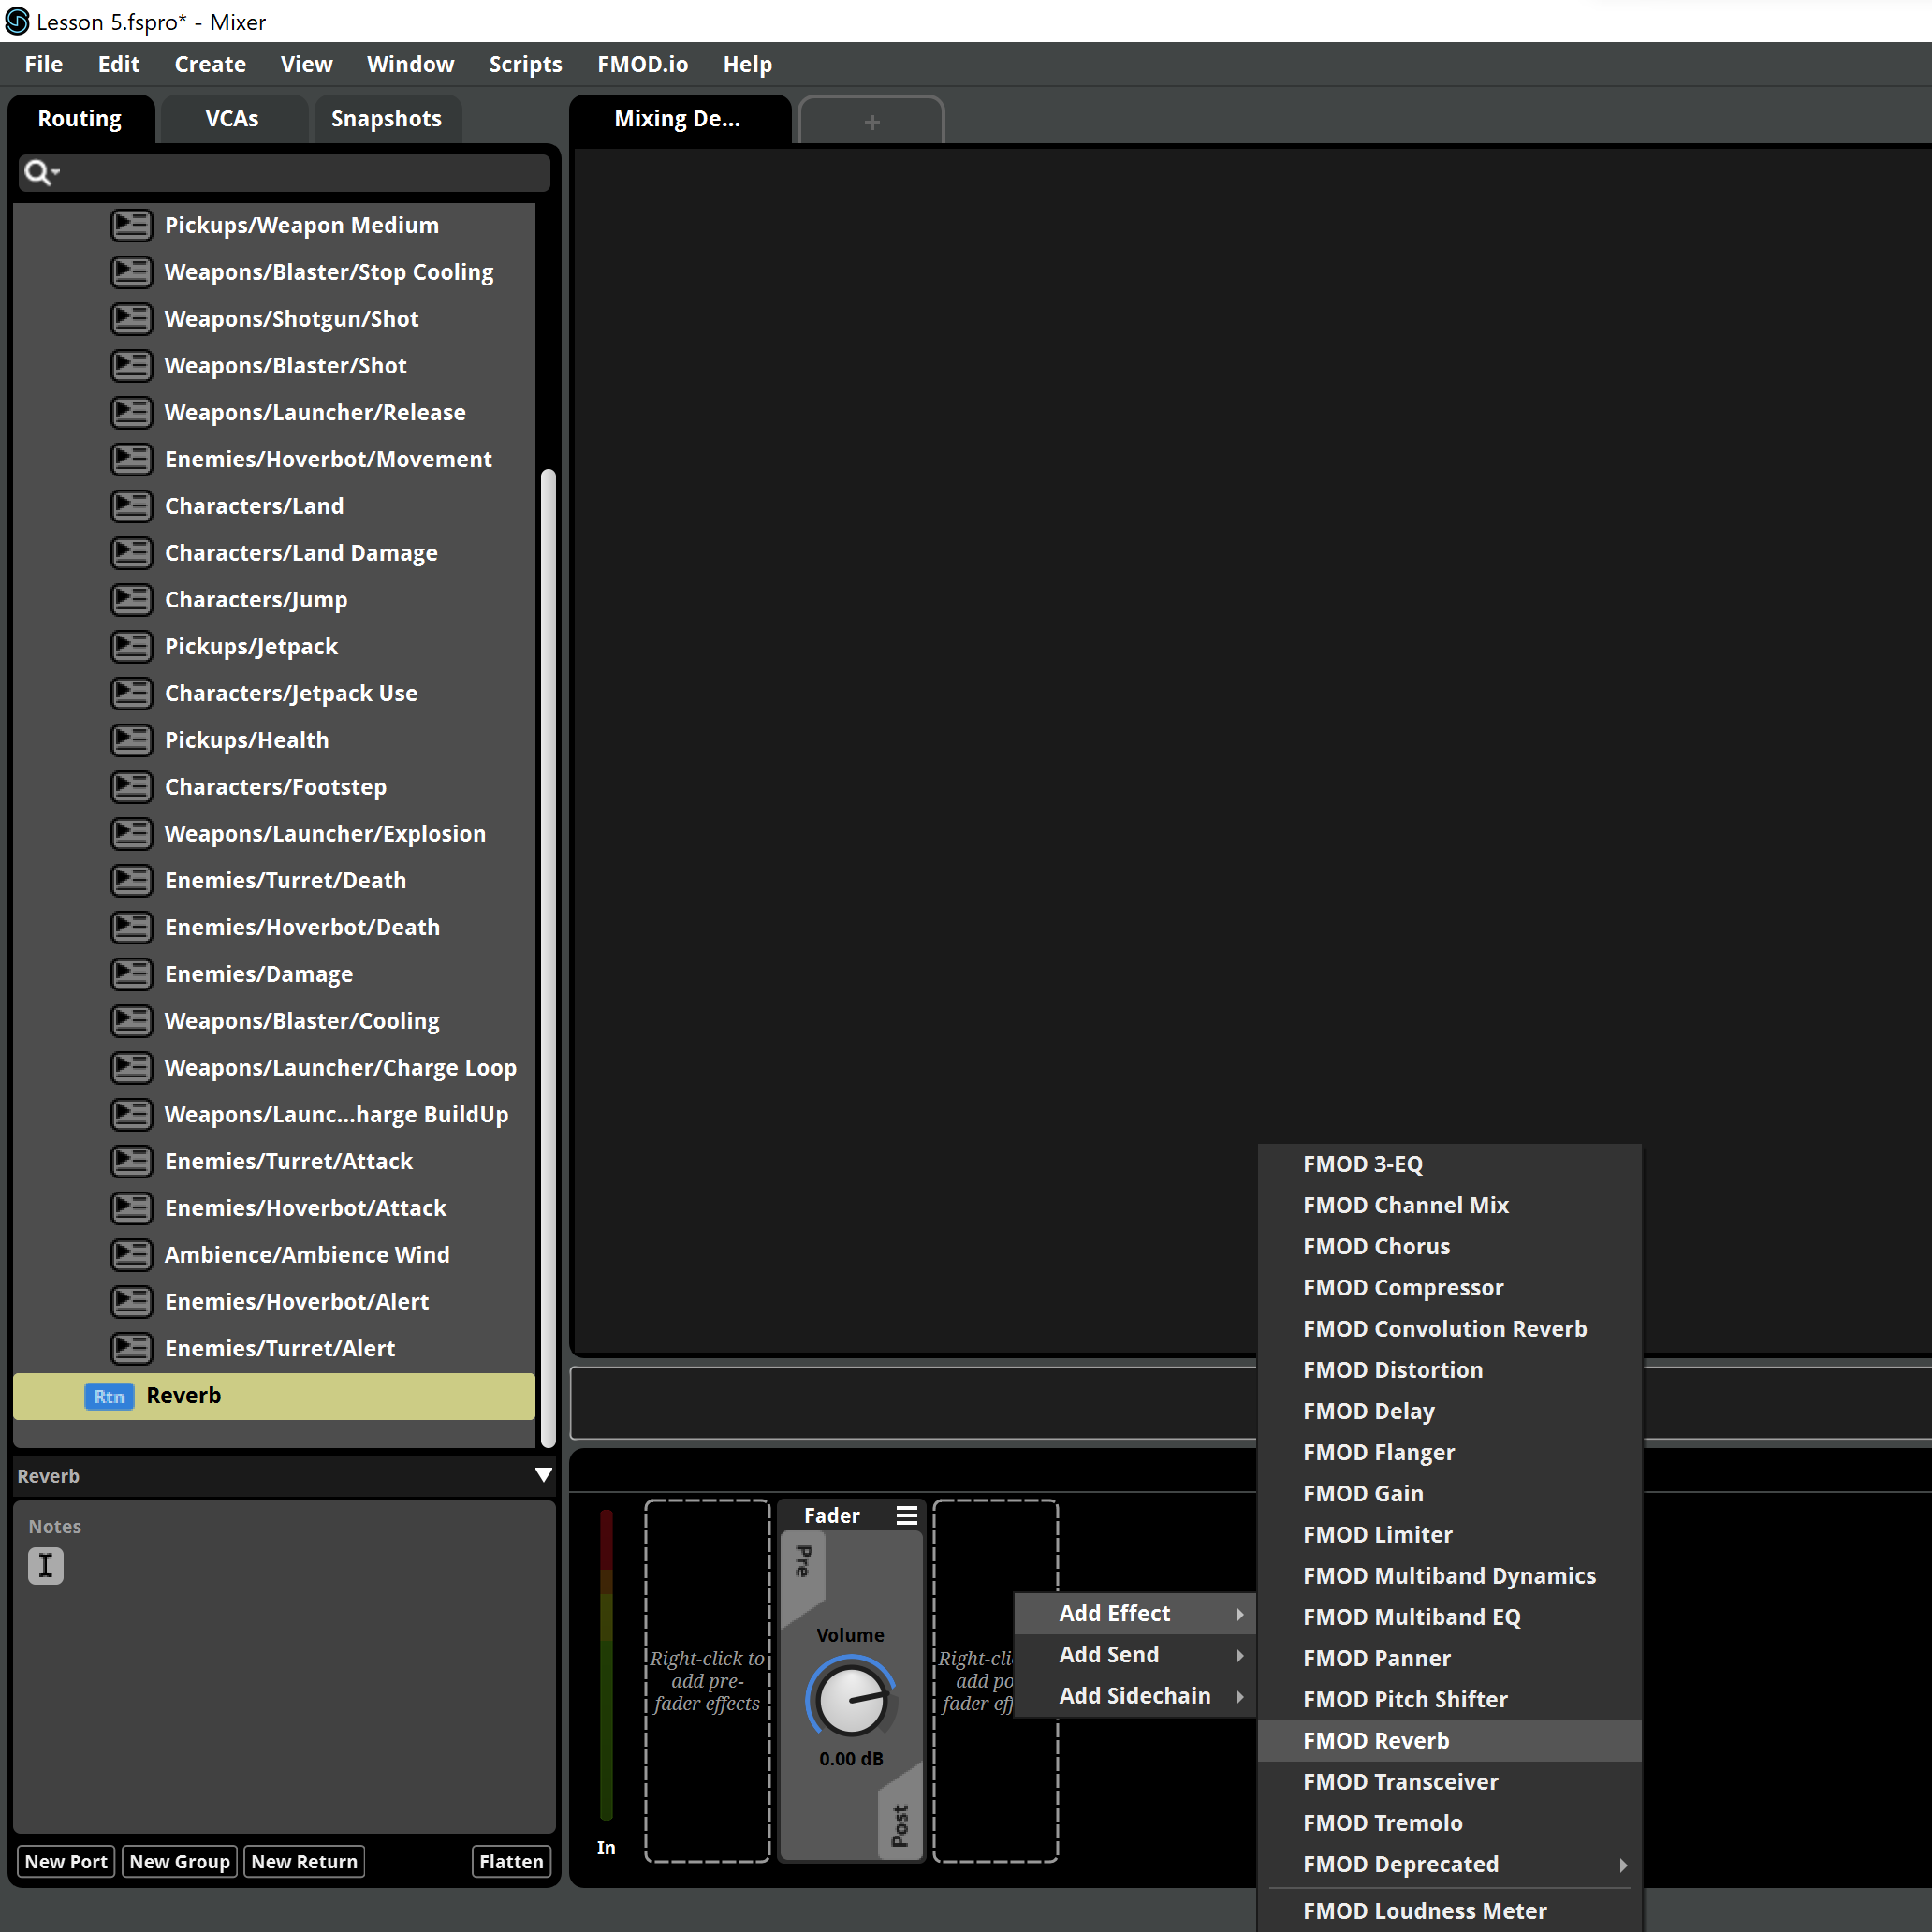This screenshot has height=1932, width=1932.
Task: Click the event icon beside Characters/Land Damage
Action: point(131,553)
